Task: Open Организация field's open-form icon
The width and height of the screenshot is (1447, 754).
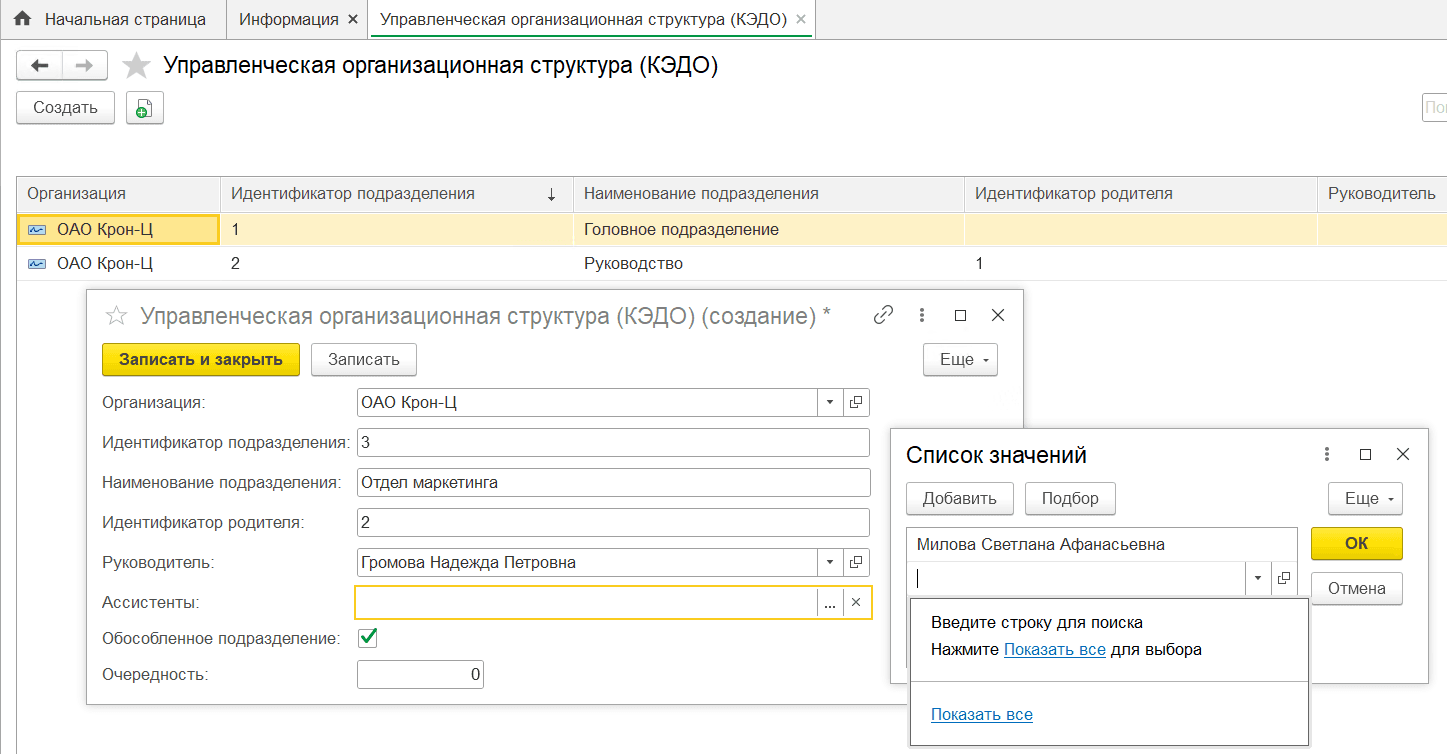Action: click(x=856, y=402)
